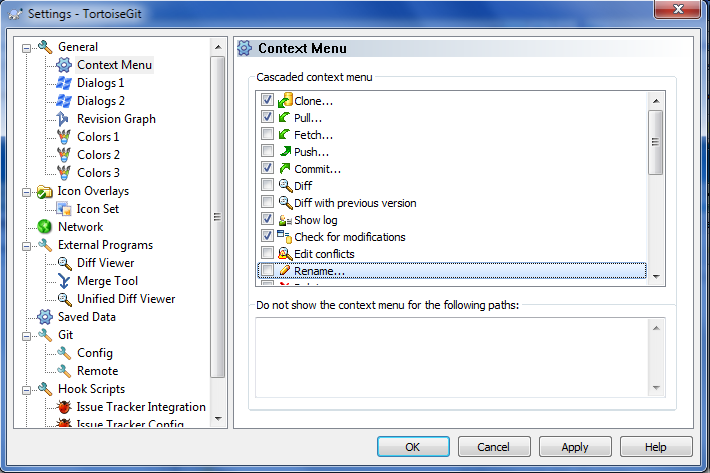Enable the Push... checkbox
Image resolution: width=710 pixels, height=473 pixels.
tap(268, 151)
